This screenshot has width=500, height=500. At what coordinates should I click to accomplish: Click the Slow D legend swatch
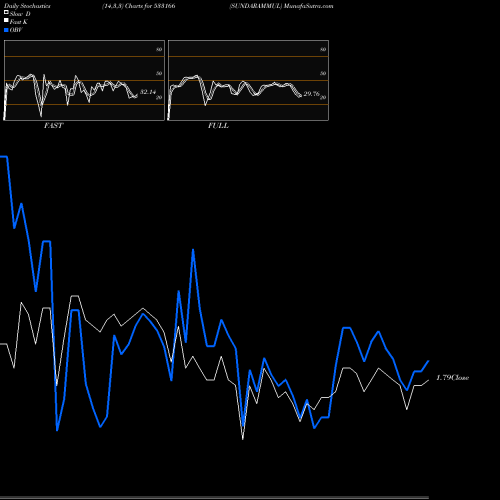pos(6,13)
